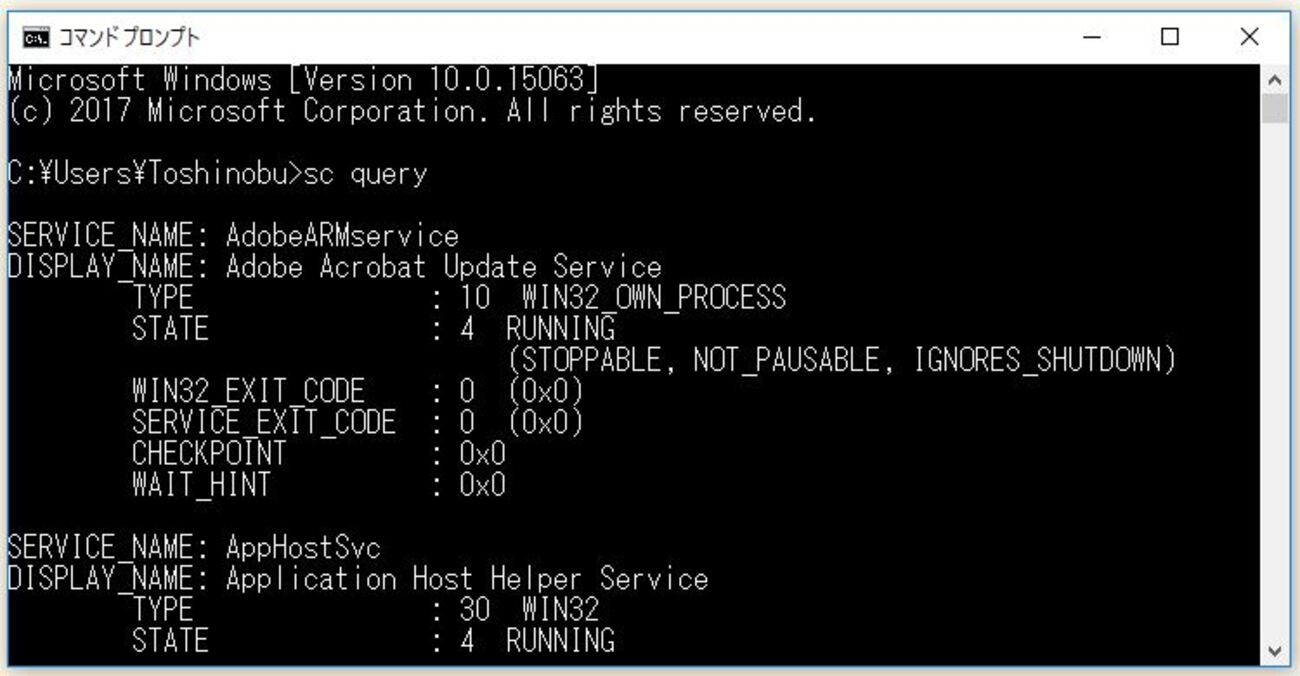Click the WIN32_EXIT_CODE label
Screen dimensions: 1300x676
[248, 391]
